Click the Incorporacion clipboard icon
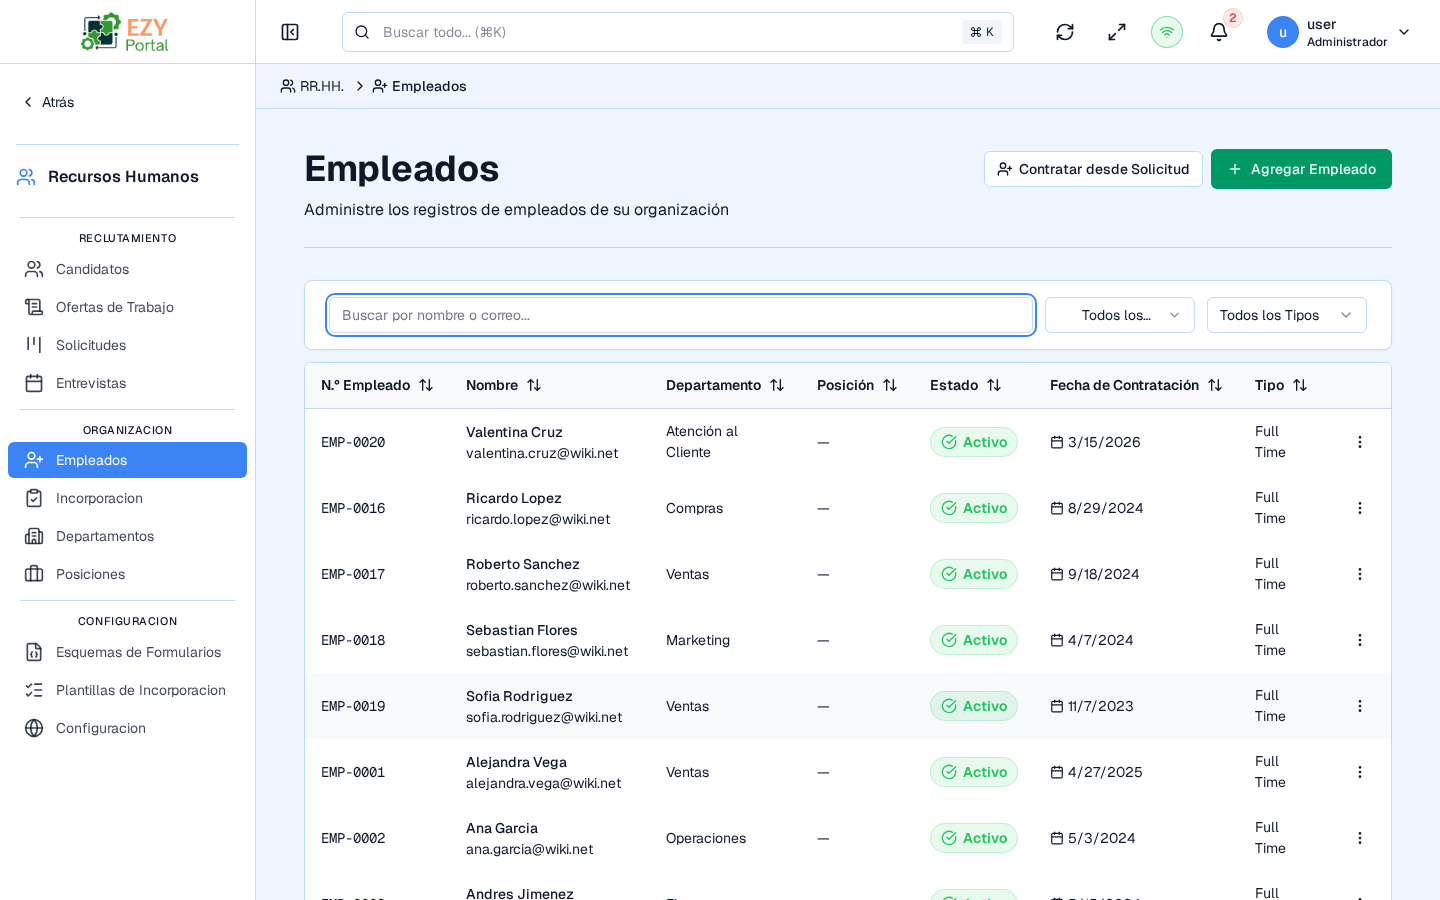This screenshot has height=900, width=1440. [34, 498]
